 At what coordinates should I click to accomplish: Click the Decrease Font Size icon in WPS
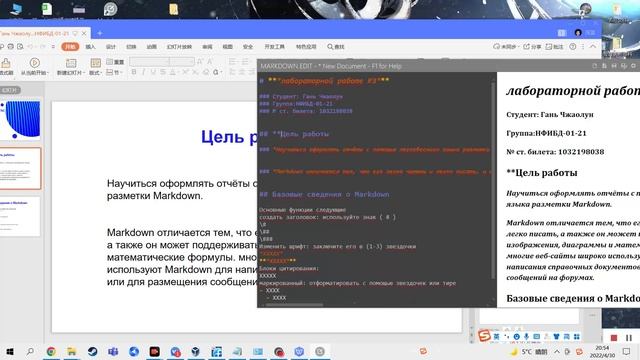pos(210,61)
